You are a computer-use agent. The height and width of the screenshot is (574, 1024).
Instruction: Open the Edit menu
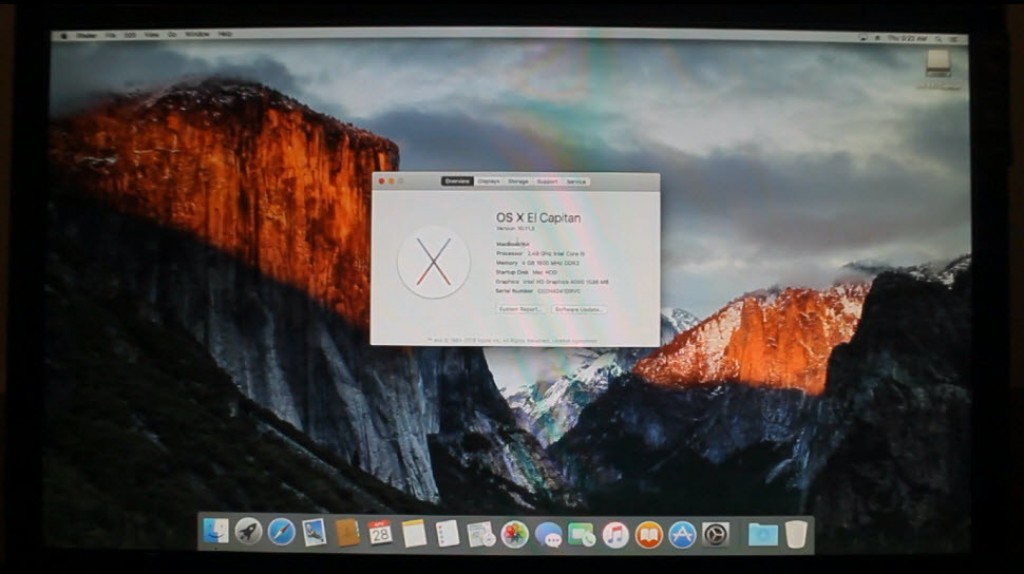(x=130, y=35)
